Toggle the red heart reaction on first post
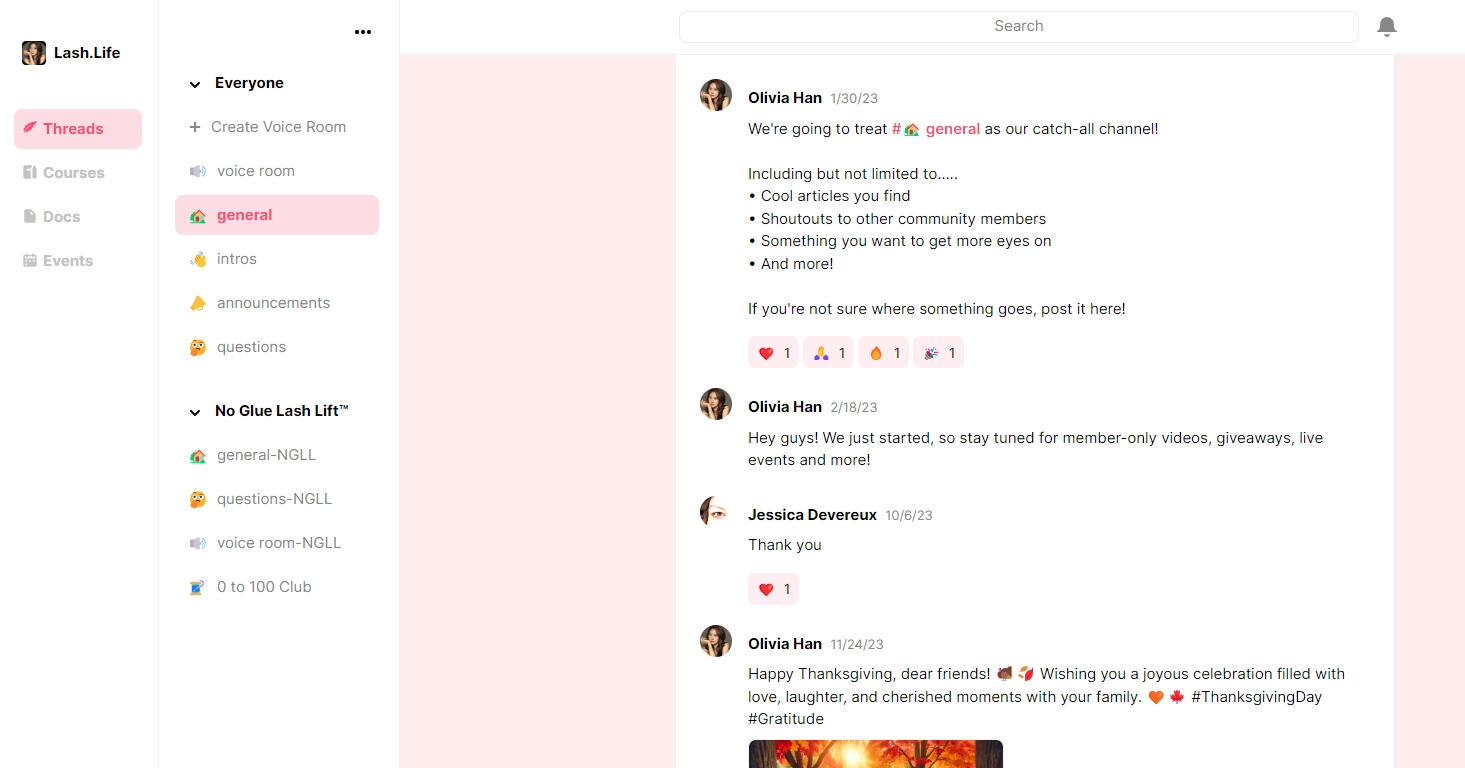 click(x=773, y=353)
